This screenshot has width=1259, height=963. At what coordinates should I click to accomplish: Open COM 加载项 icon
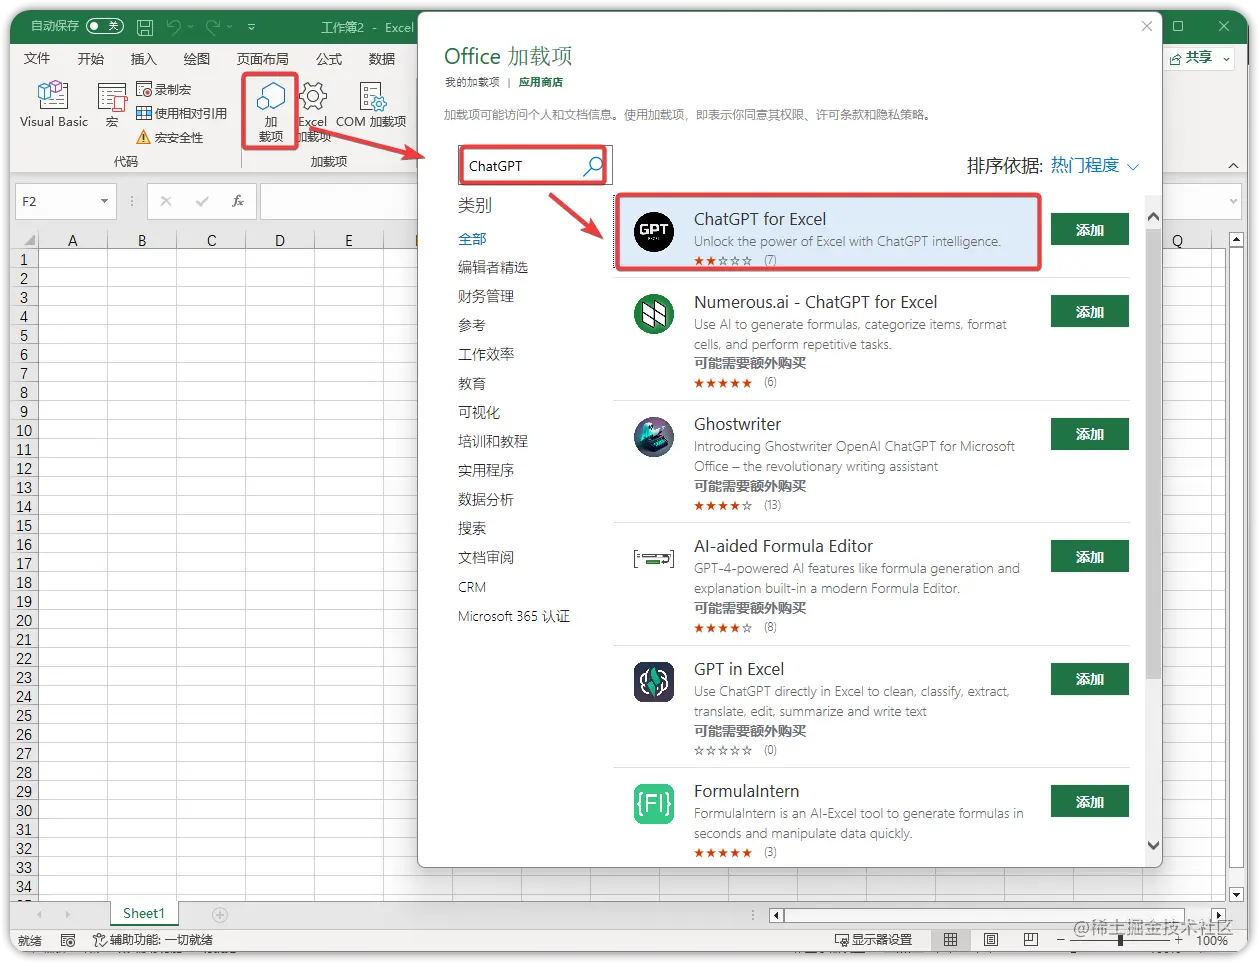(x=372, y=96)
